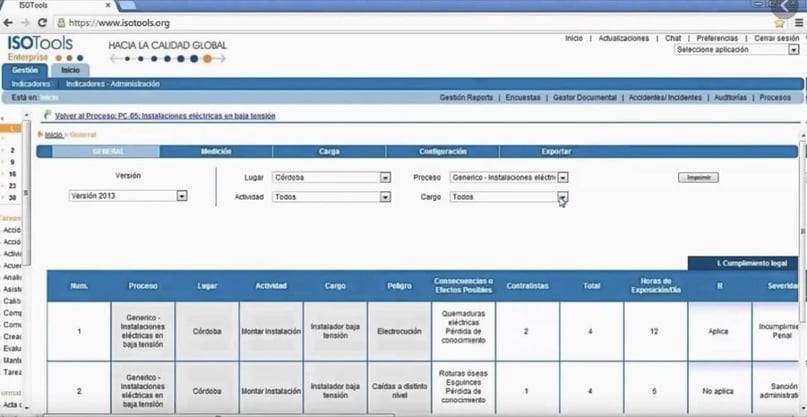Screen dimensions: 807x417
Task: Click the Aplica cell in row 1
Action: [x=719, y=332]
